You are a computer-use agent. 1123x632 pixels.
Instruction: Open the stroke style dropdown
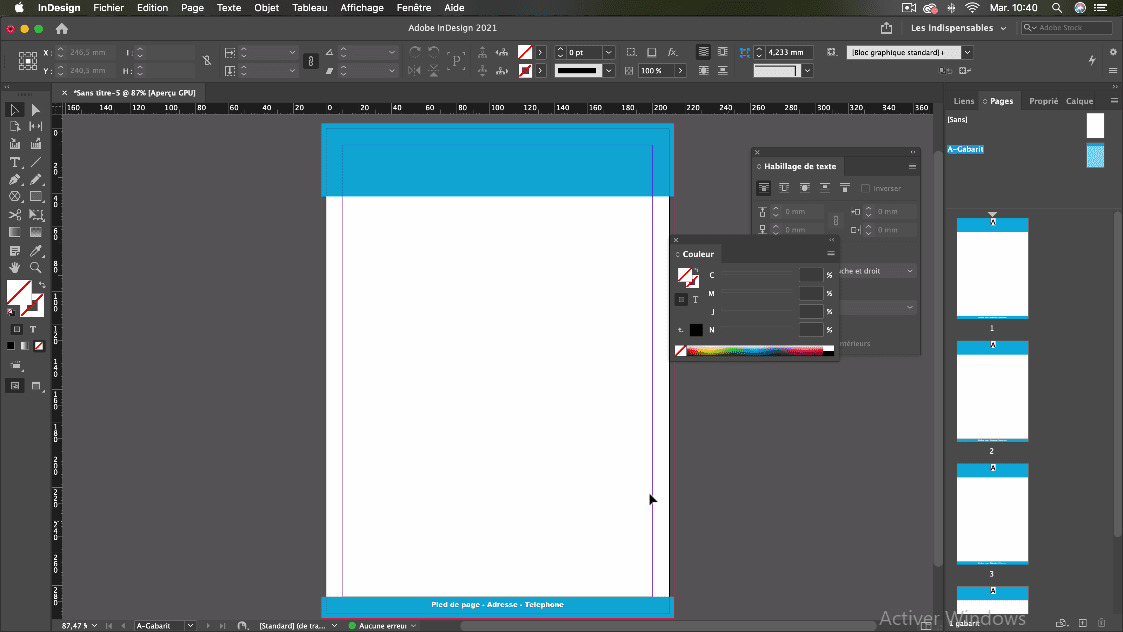coord(609,71)
